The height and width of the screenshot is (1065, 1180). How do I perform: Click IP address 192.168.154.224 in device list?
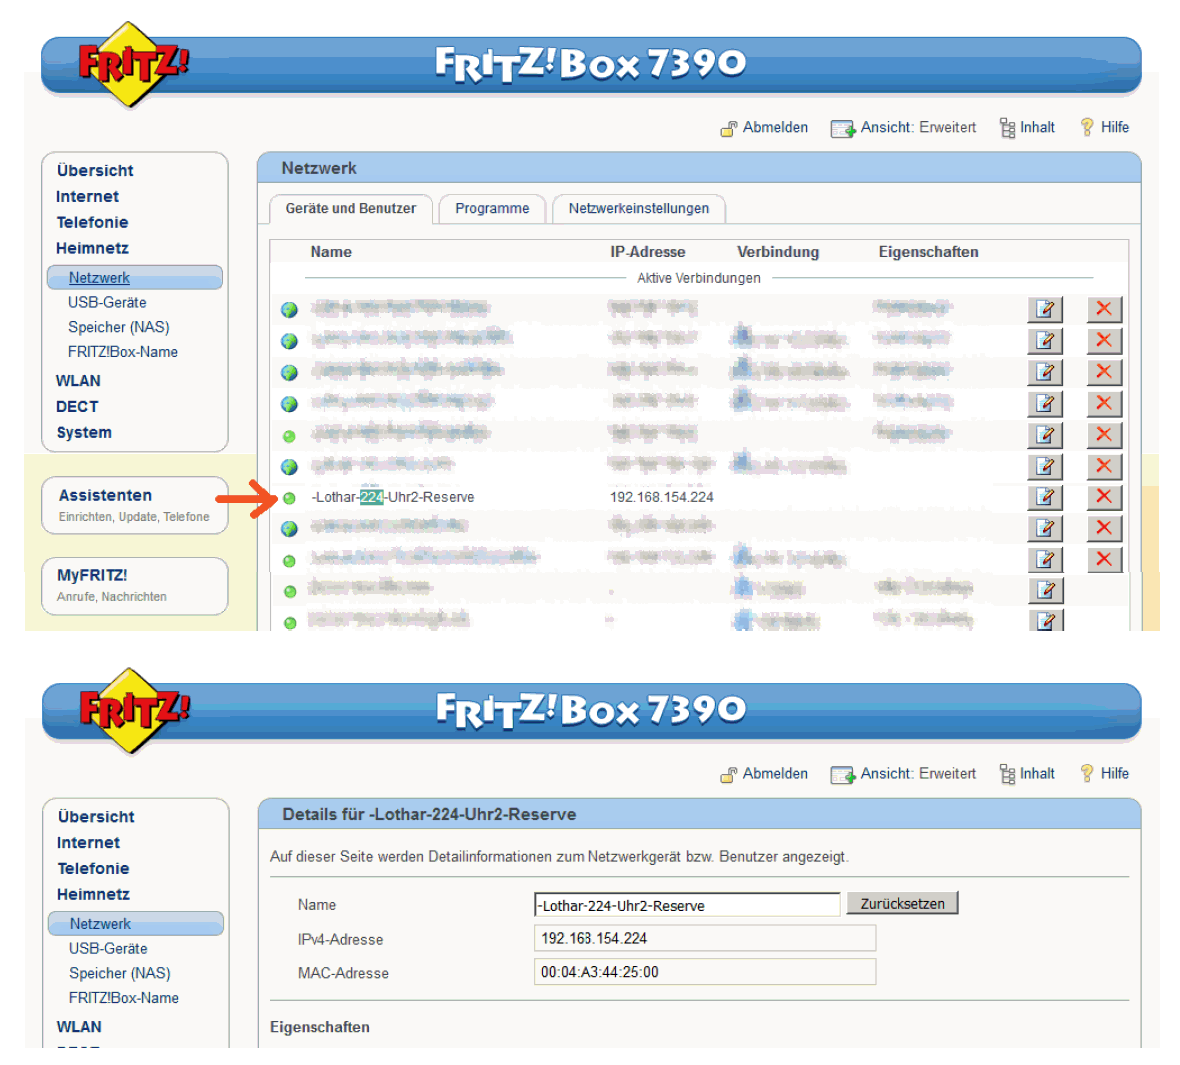click(661, 498)
